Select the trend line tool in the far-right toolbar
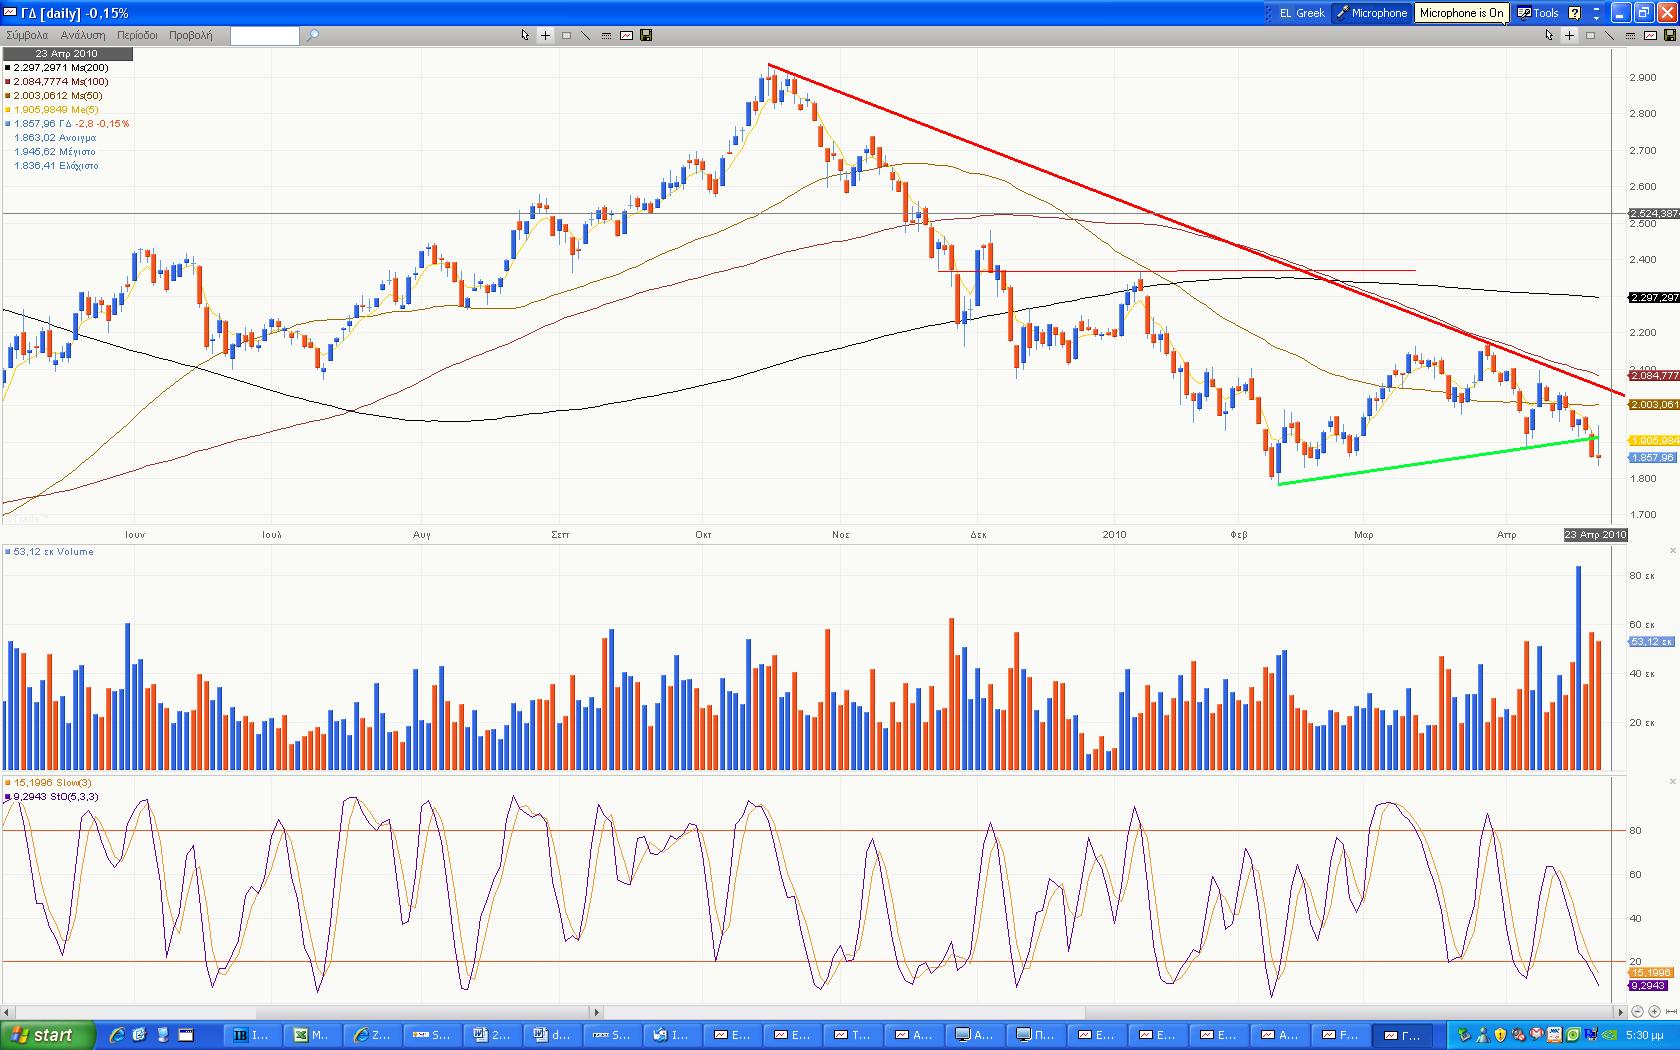Viewport: 1680px width, 1050px height. tap(1610, 36)
